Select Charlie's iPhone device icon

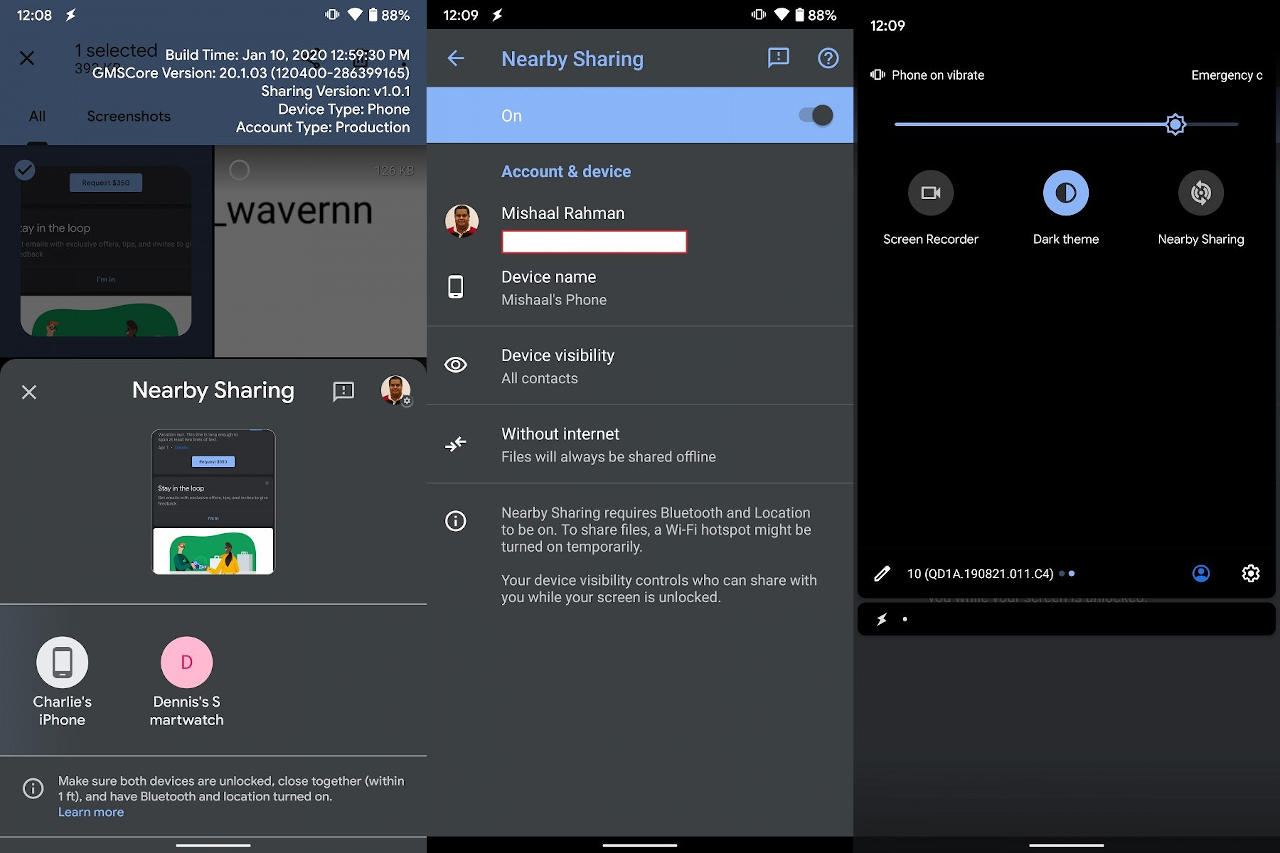(62, 663)
